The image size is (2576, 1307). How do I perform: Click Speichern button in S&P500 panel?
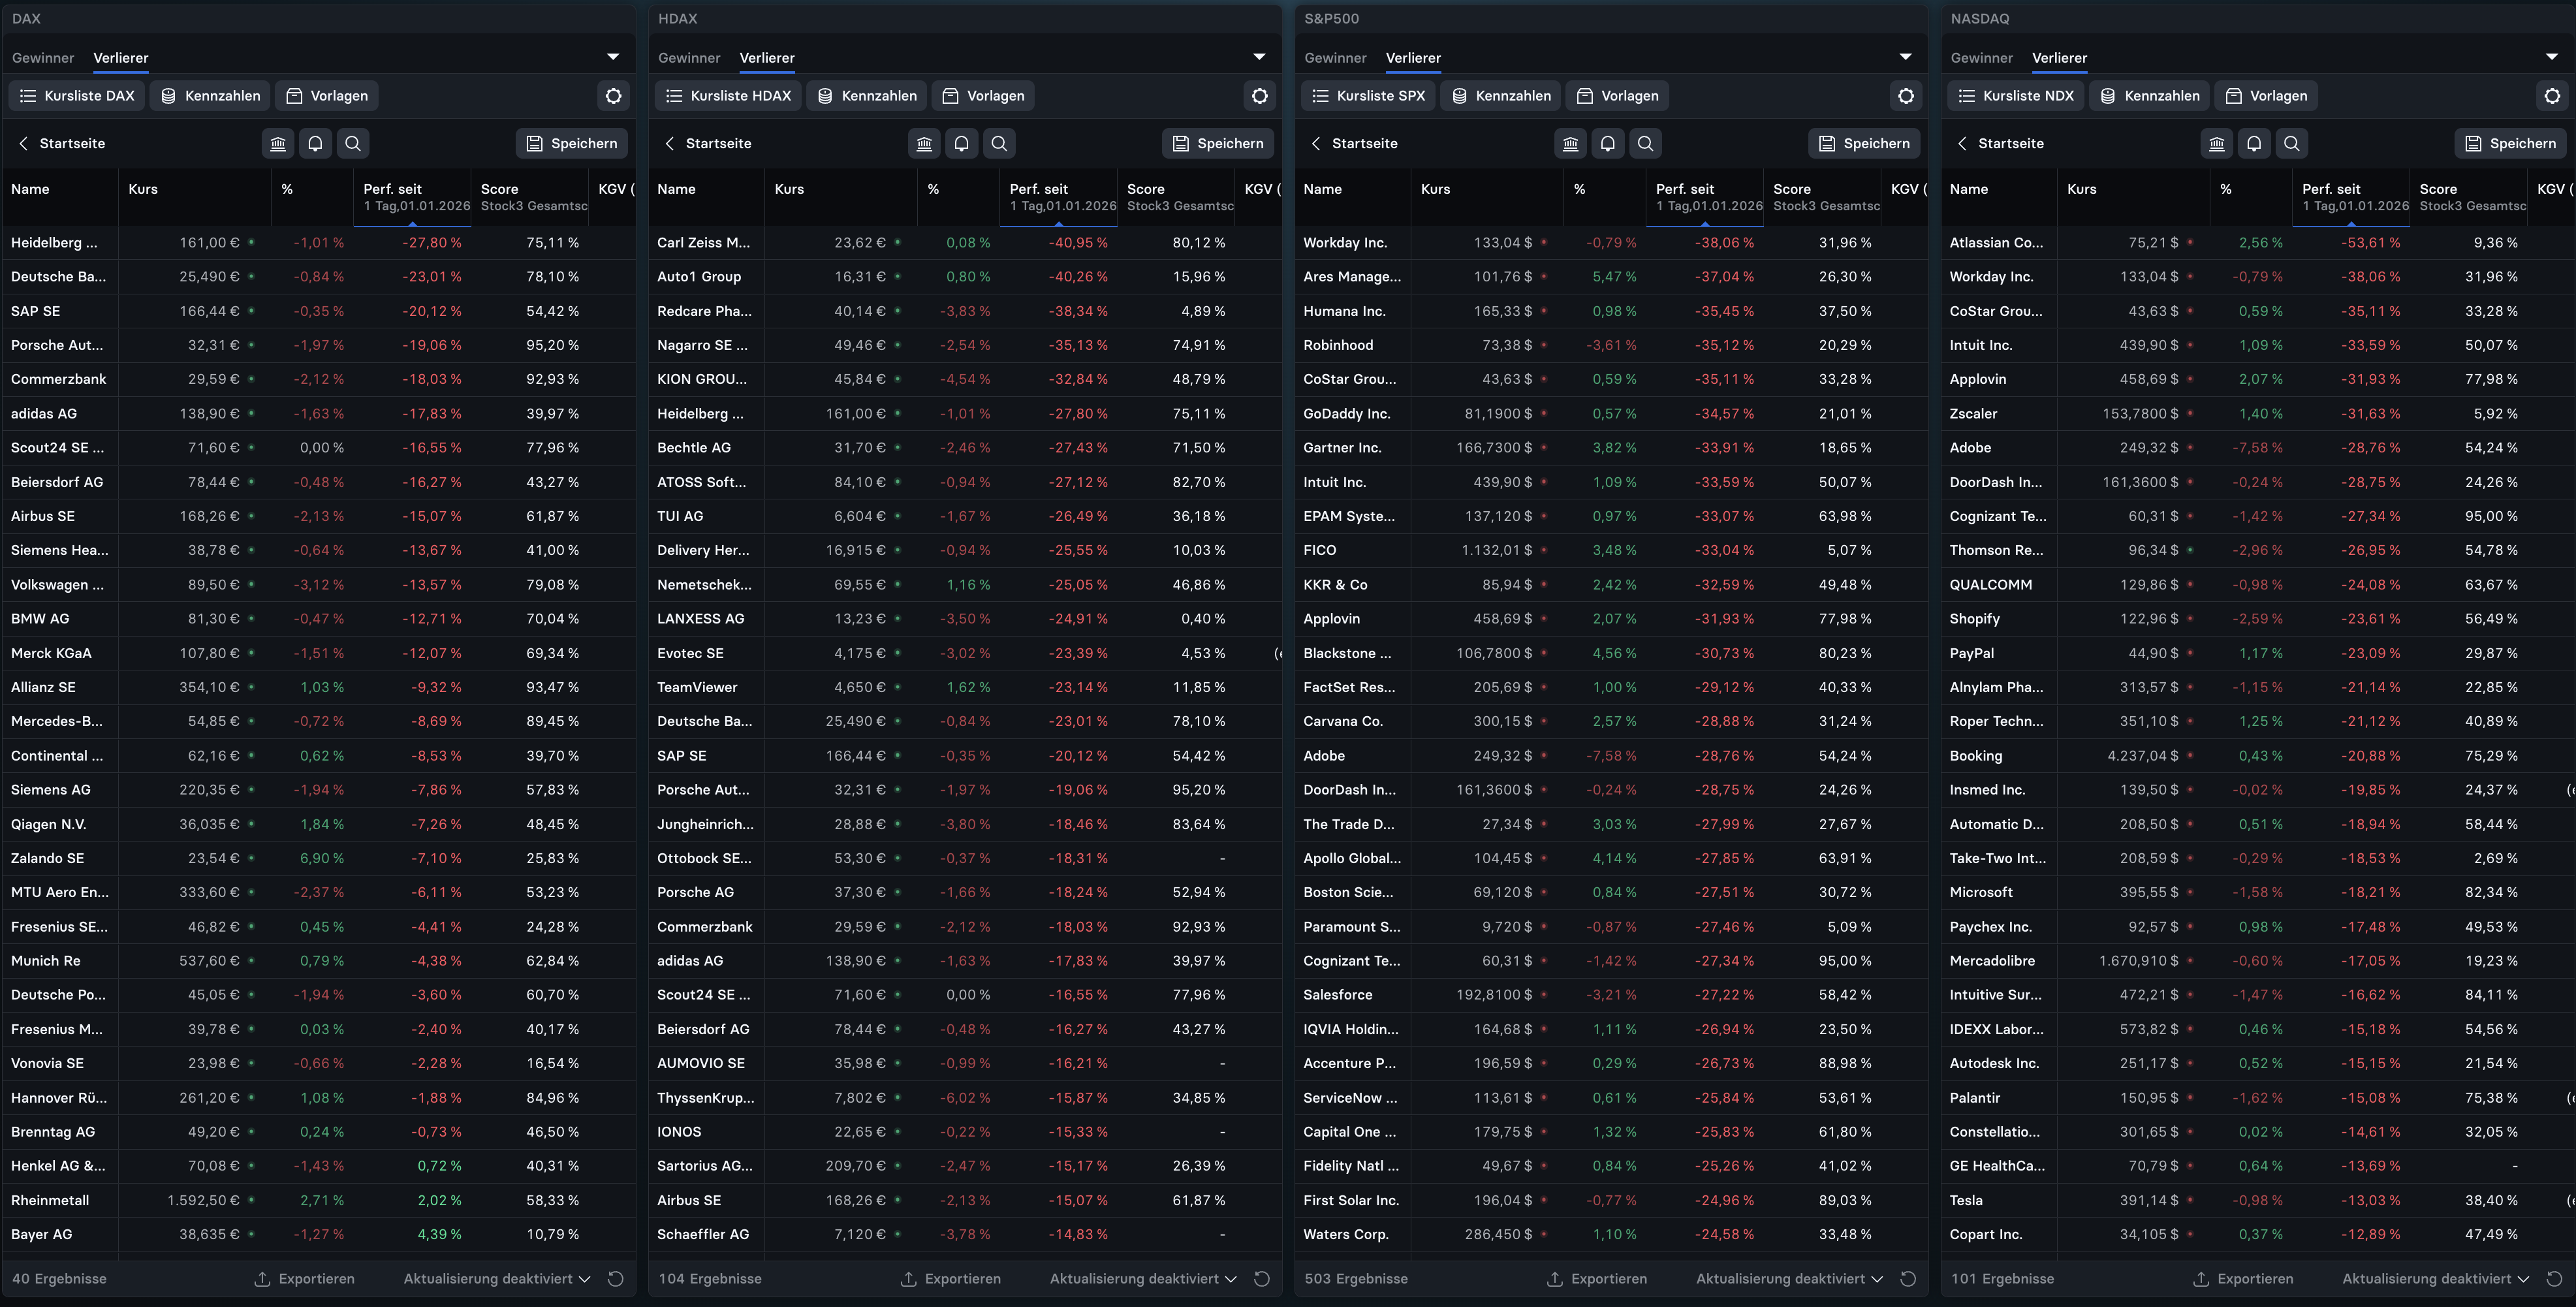coord(1864,143)
